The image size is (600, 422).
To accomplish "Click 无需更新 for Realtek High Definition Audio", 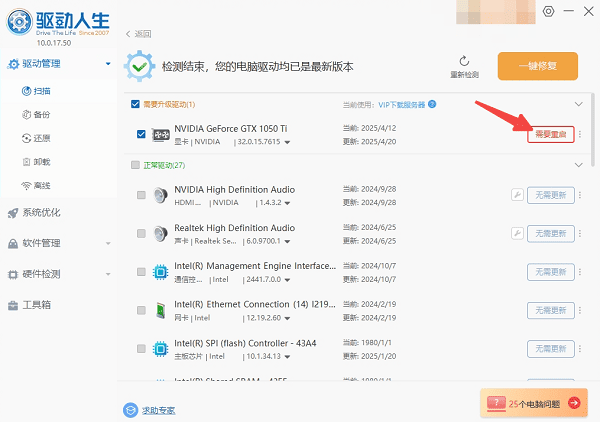I will (551, 233).
